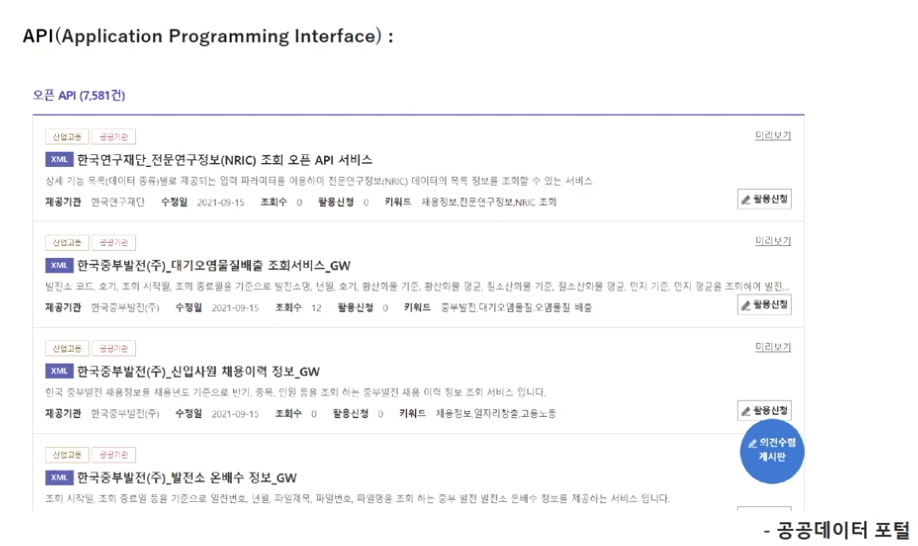Click provider name 한국연구재단 in first entry
The width and height of the screenshot is (918, 546).
(118, 202)
